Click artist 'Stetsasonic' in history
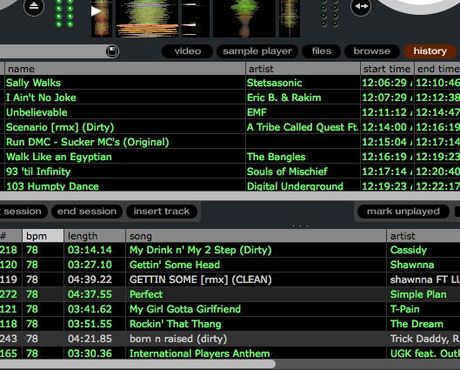This screenshot has width=460, height=370. [x=274, y=83]
